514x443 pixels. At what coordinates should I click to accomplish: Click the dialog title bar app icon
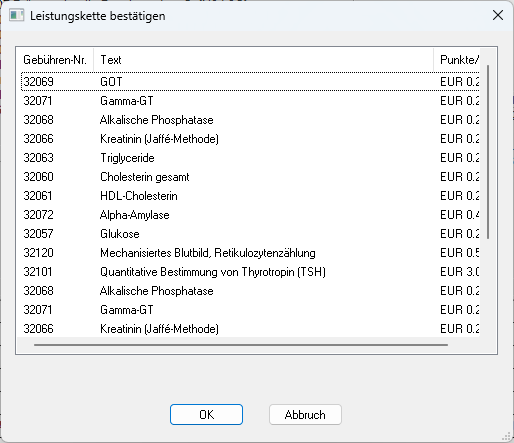(16, 15)
